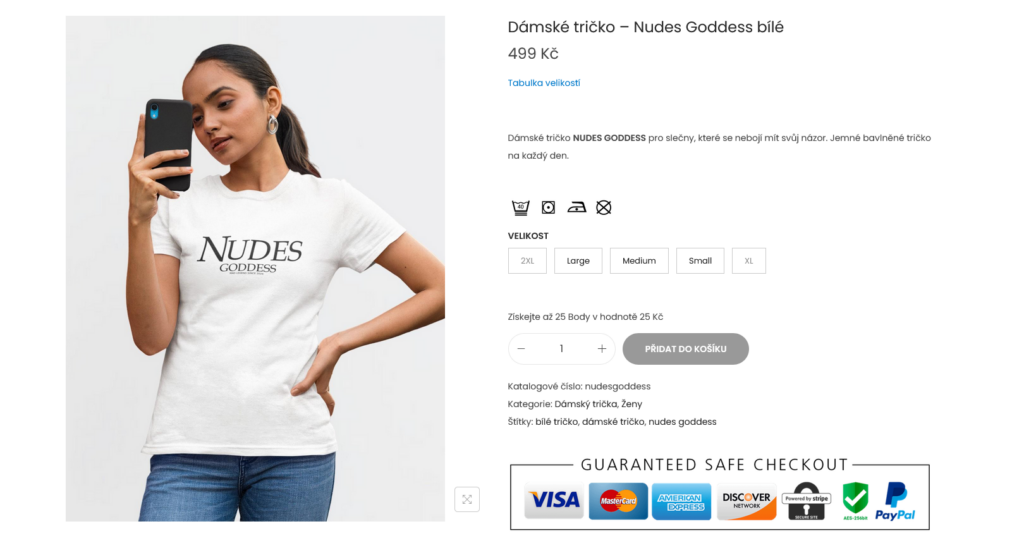
Task: Click the tumble dry care icon
Action: (x=548, y=208)
